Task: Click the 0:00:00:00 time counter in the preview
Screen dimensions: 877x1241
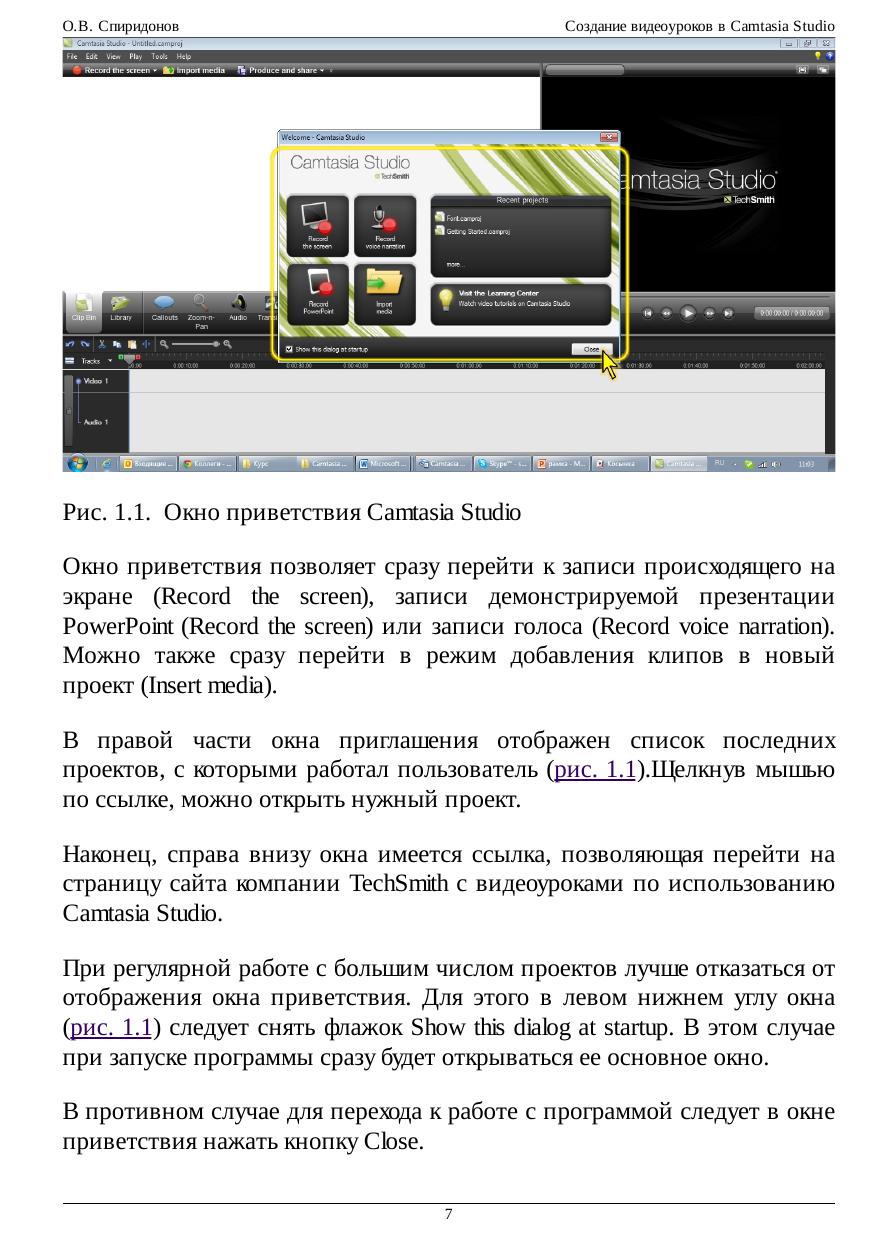Action: (790, 313)
